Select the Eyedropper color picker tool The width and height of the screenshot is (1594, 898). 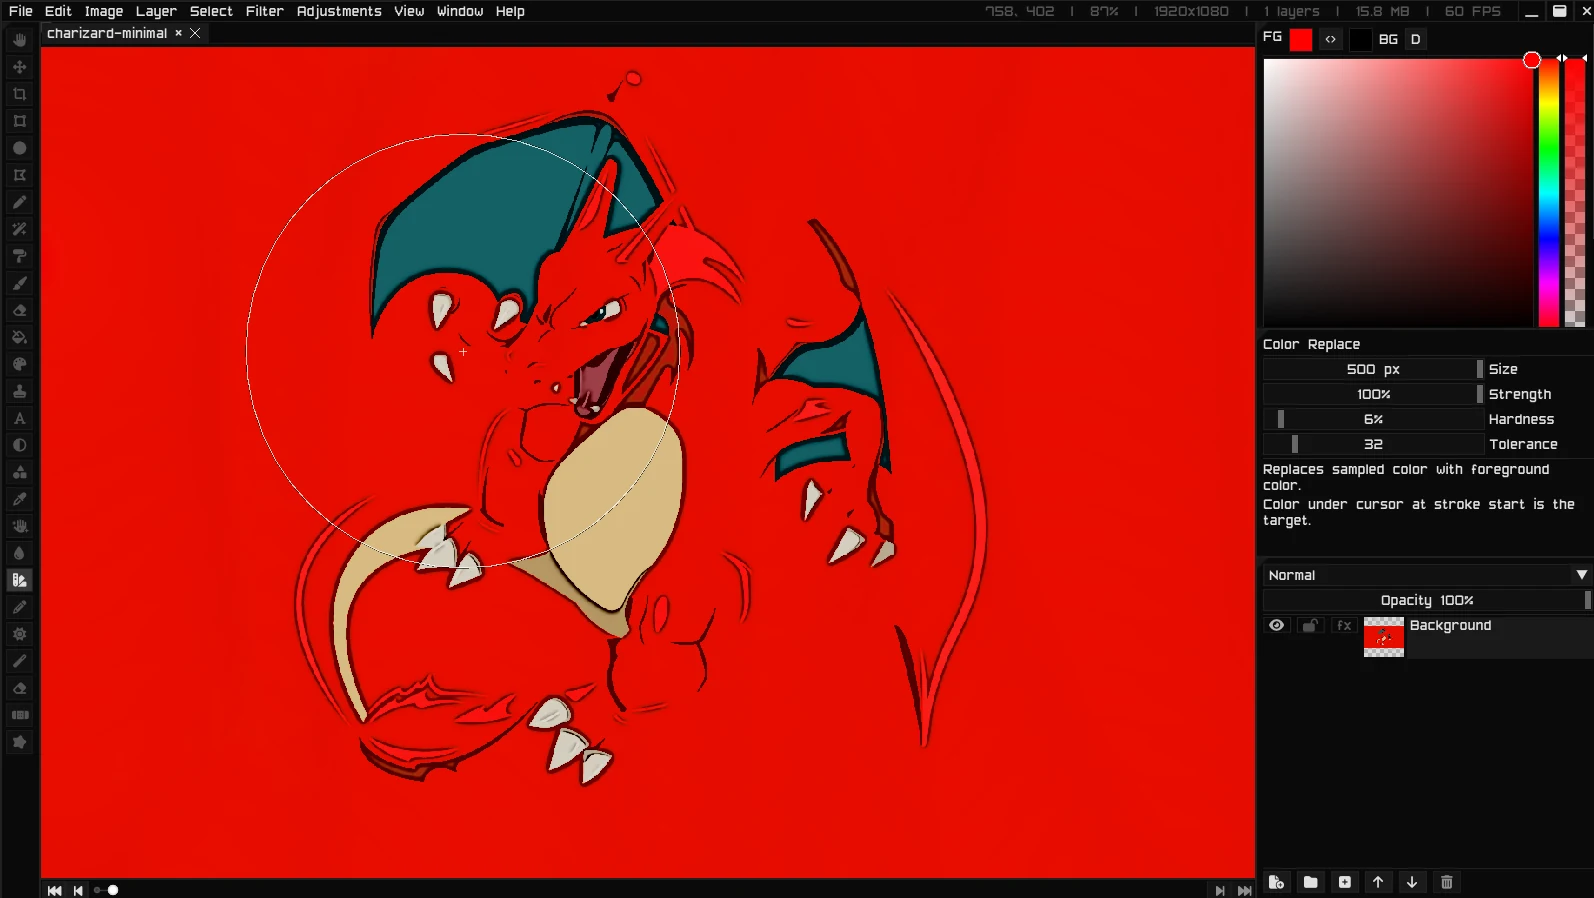pyautogui.click(x=19, y=499)
